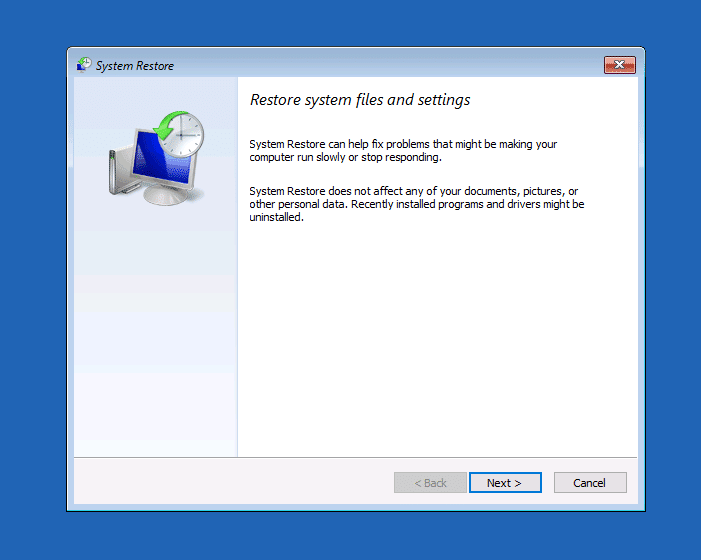Screen dimensions: 701x560
Task: Click the vertical divider beside the left panel
Action: (237, 300)
